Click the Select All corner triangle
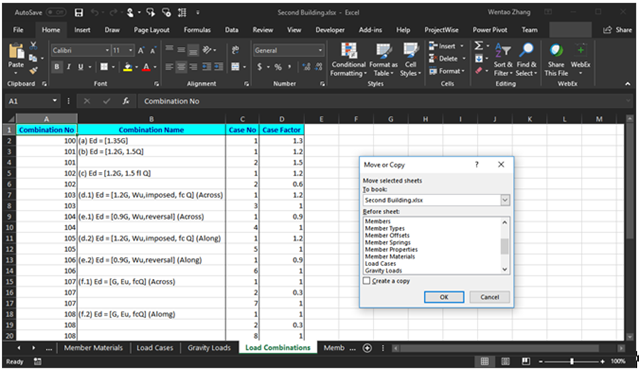Image resolution: width=639 pixels, height=369 pixels. [x=11, y=119]
